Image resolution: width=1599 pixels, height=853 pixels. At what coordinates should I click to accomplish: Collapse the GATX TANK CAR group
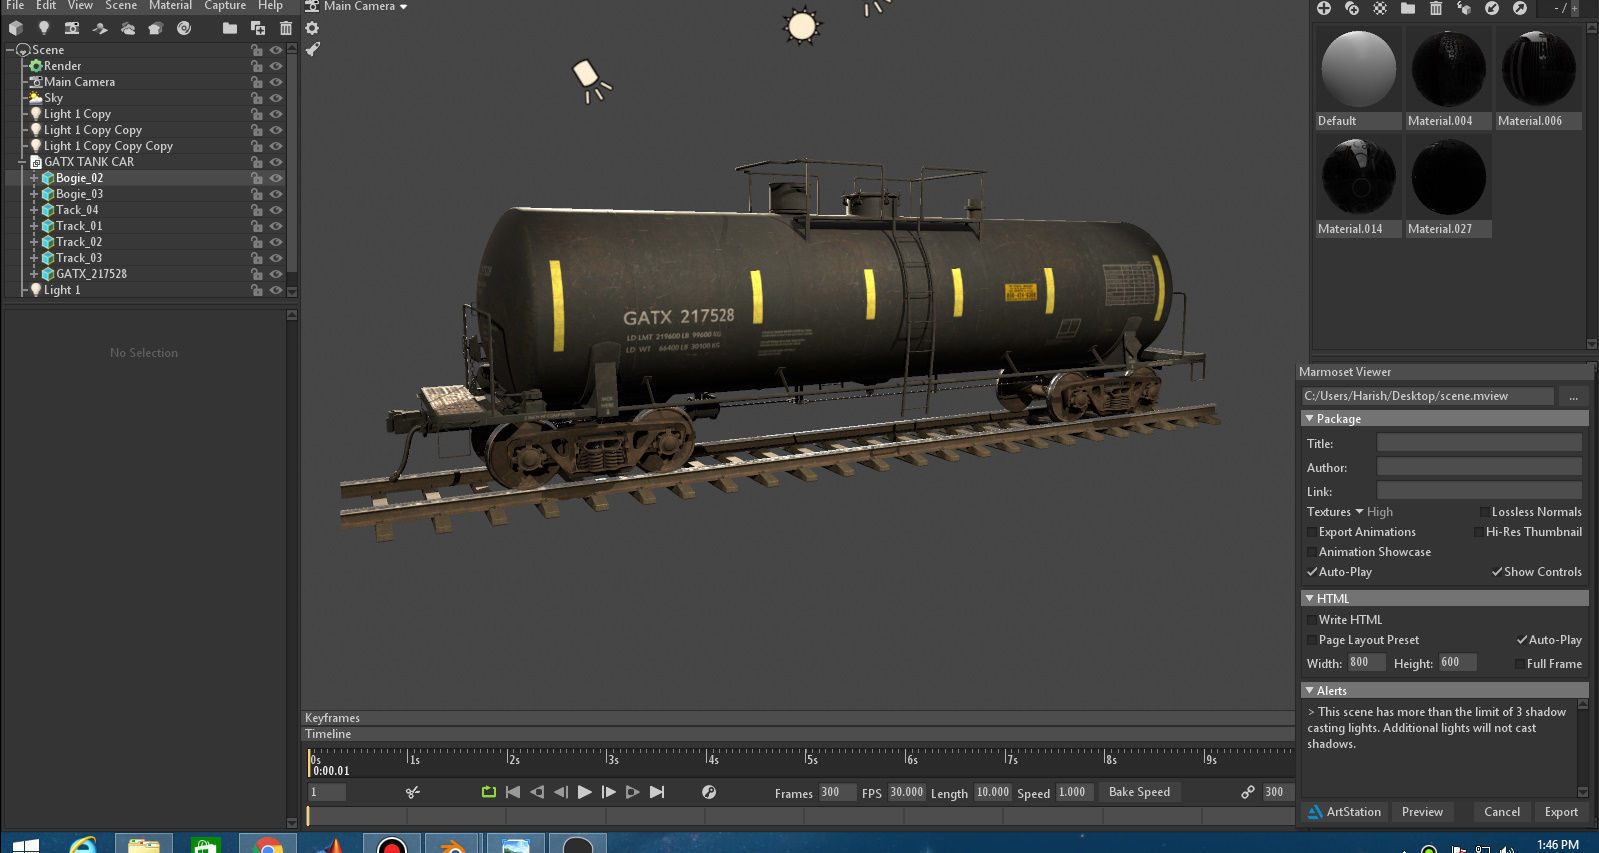22,162
